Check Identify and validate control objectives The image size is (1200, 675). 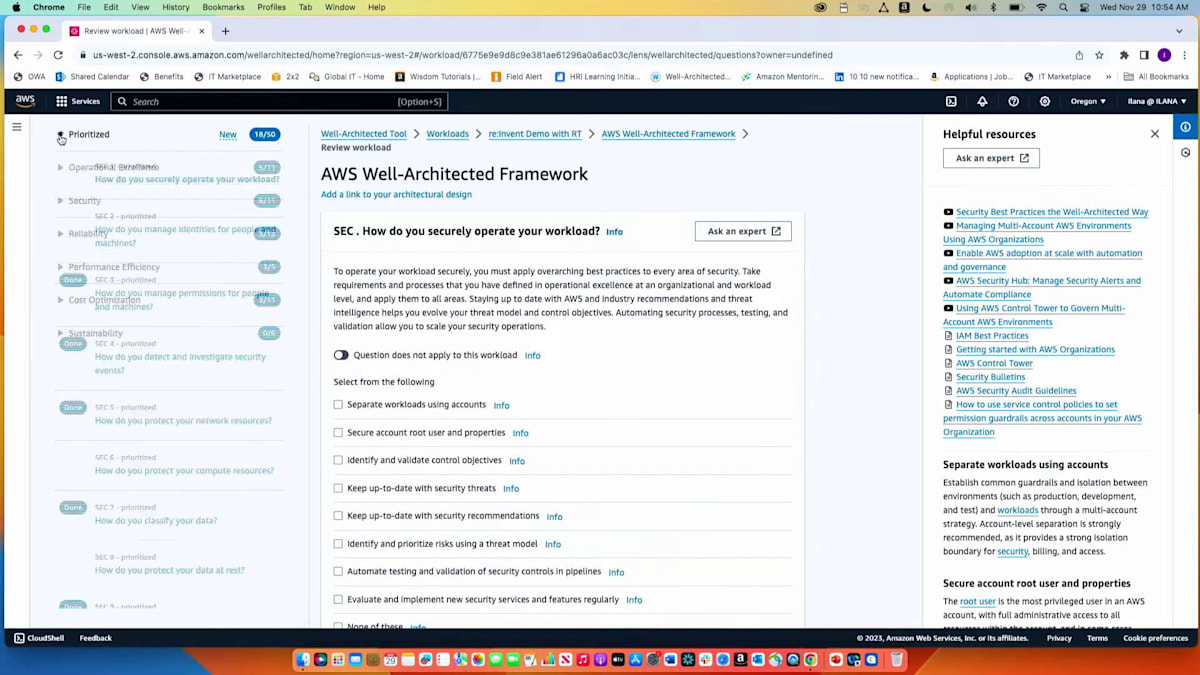[338, 460]
